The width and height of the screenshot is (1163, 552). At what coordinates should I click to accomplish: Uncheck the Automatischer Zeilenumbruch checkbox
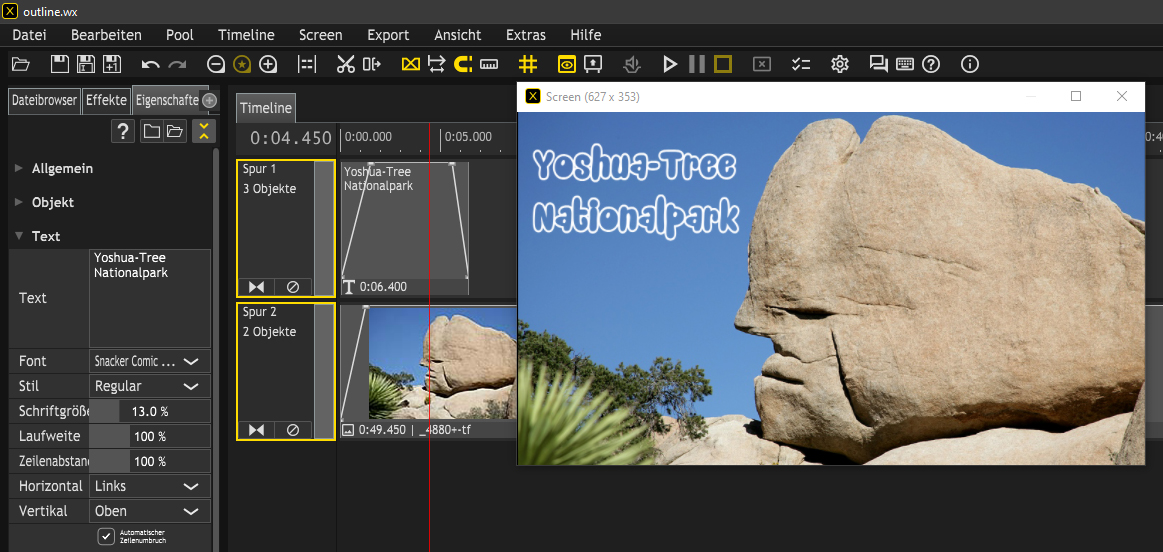(106, 536)
